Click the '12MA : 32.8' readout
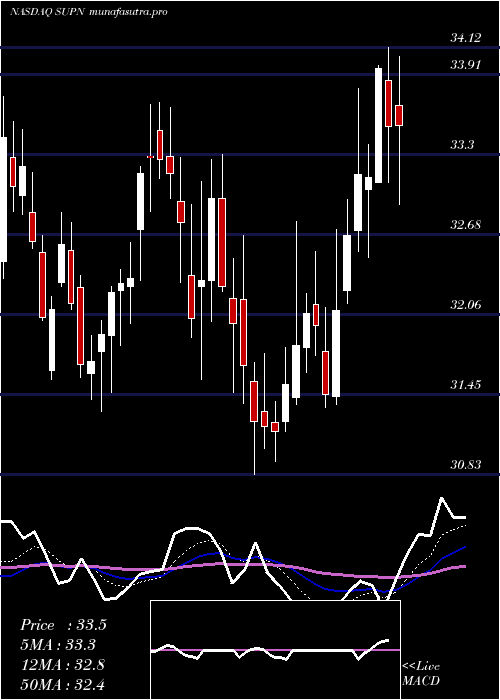 62,664
